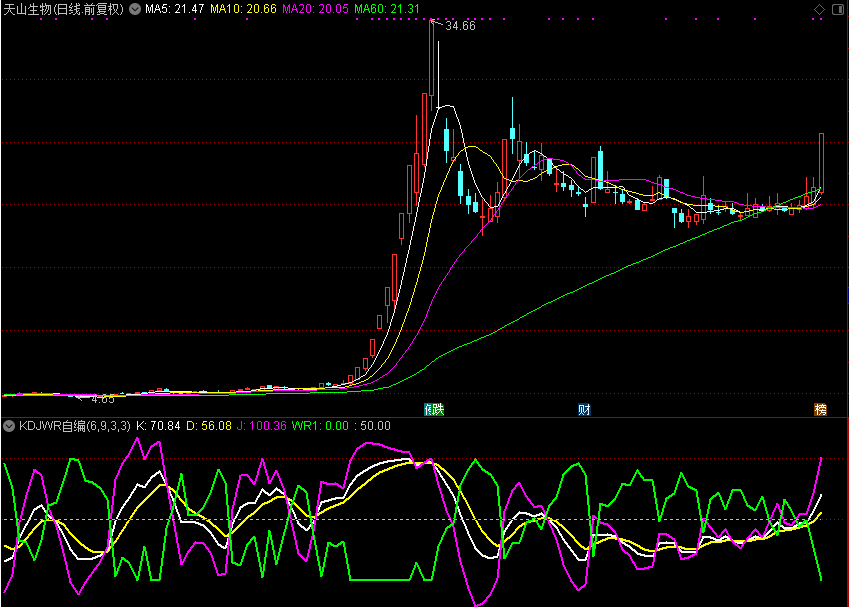Click the D: 56.08 value
The image size is (849, 607).
pyautogui.click(x=208, y=426)
